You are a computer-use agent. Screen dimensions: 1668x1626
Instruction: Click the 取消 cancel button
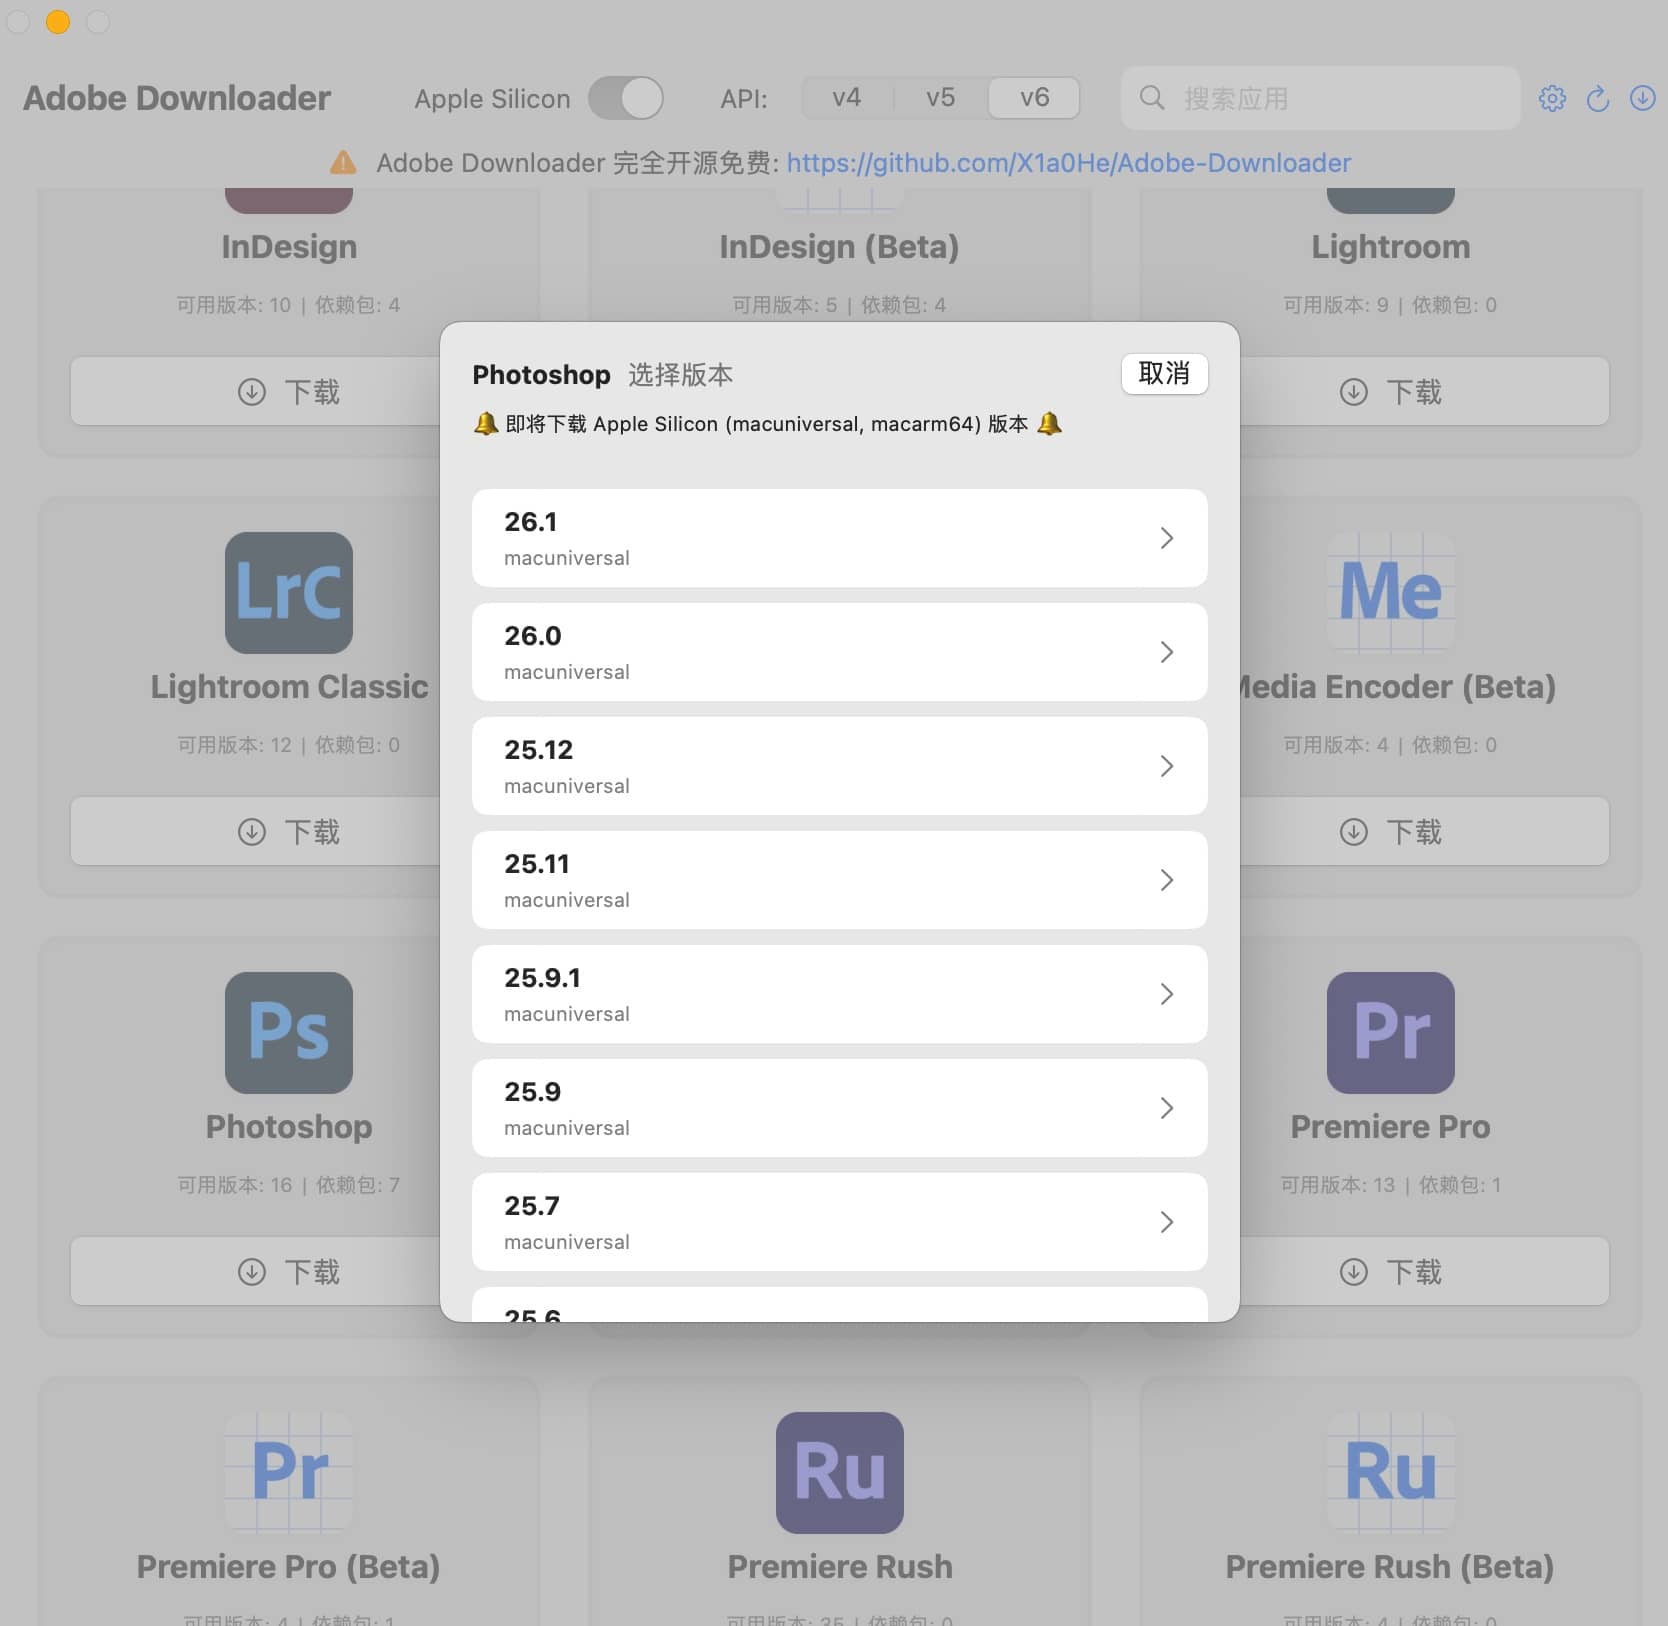pos(1164,373)
